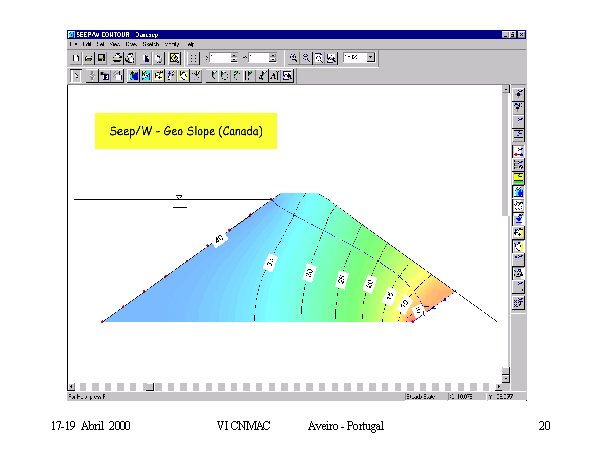Click the contour label '40' on the dam

219,239
